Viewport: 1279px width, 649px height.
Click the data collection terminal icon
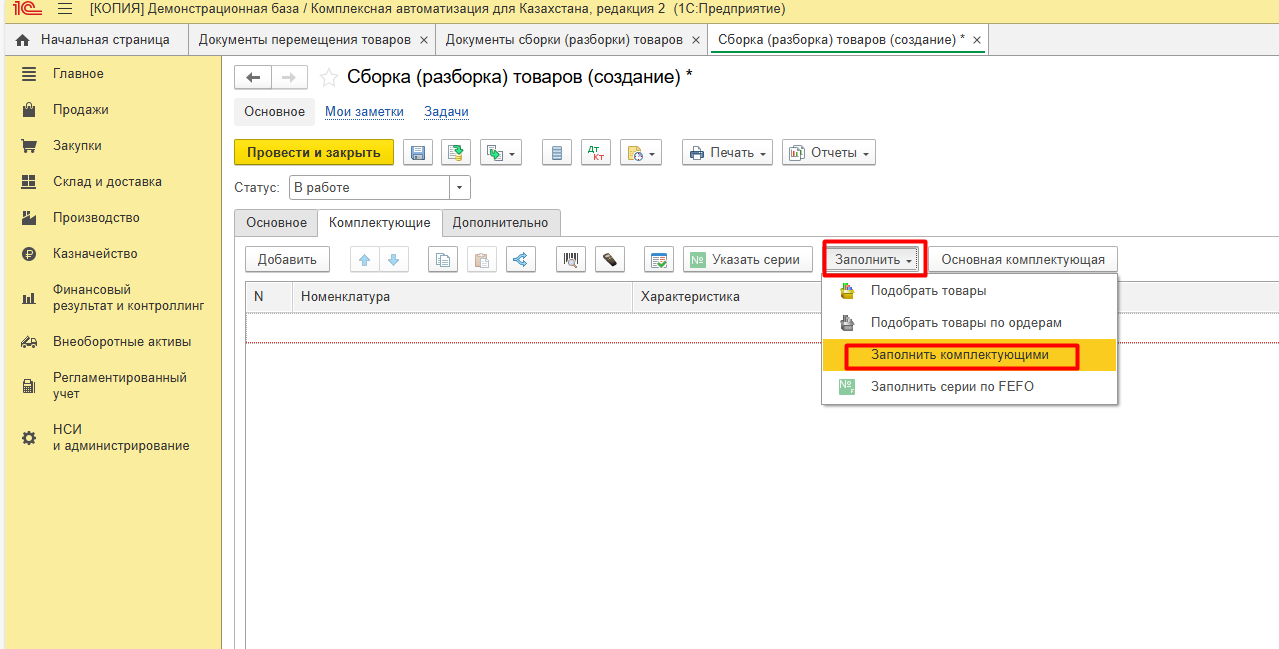(x=610, y=260)
